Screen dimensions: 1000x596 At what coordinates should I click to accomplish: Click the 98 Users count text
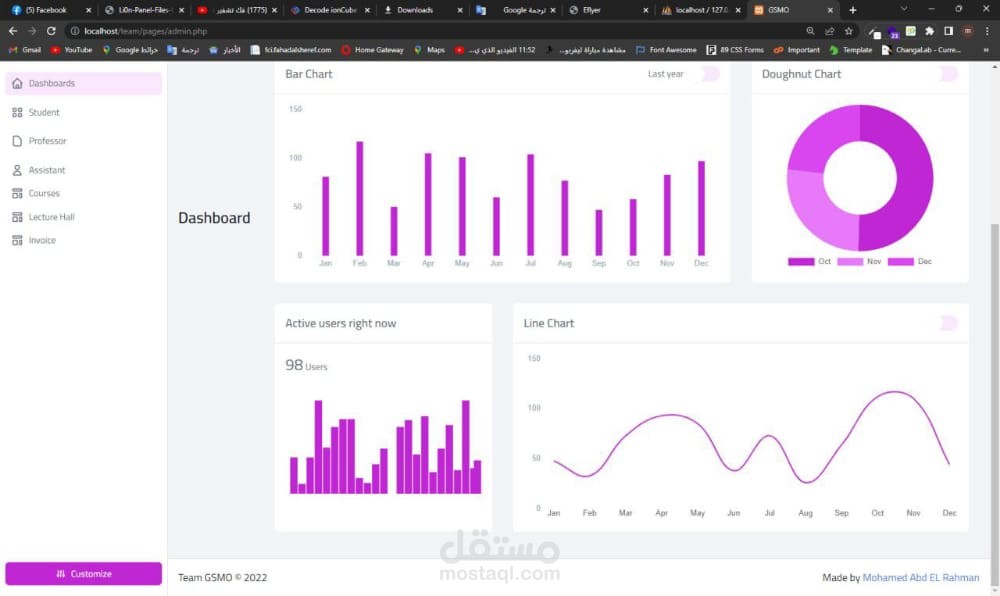pyautogui.click(x=306, y=365)
